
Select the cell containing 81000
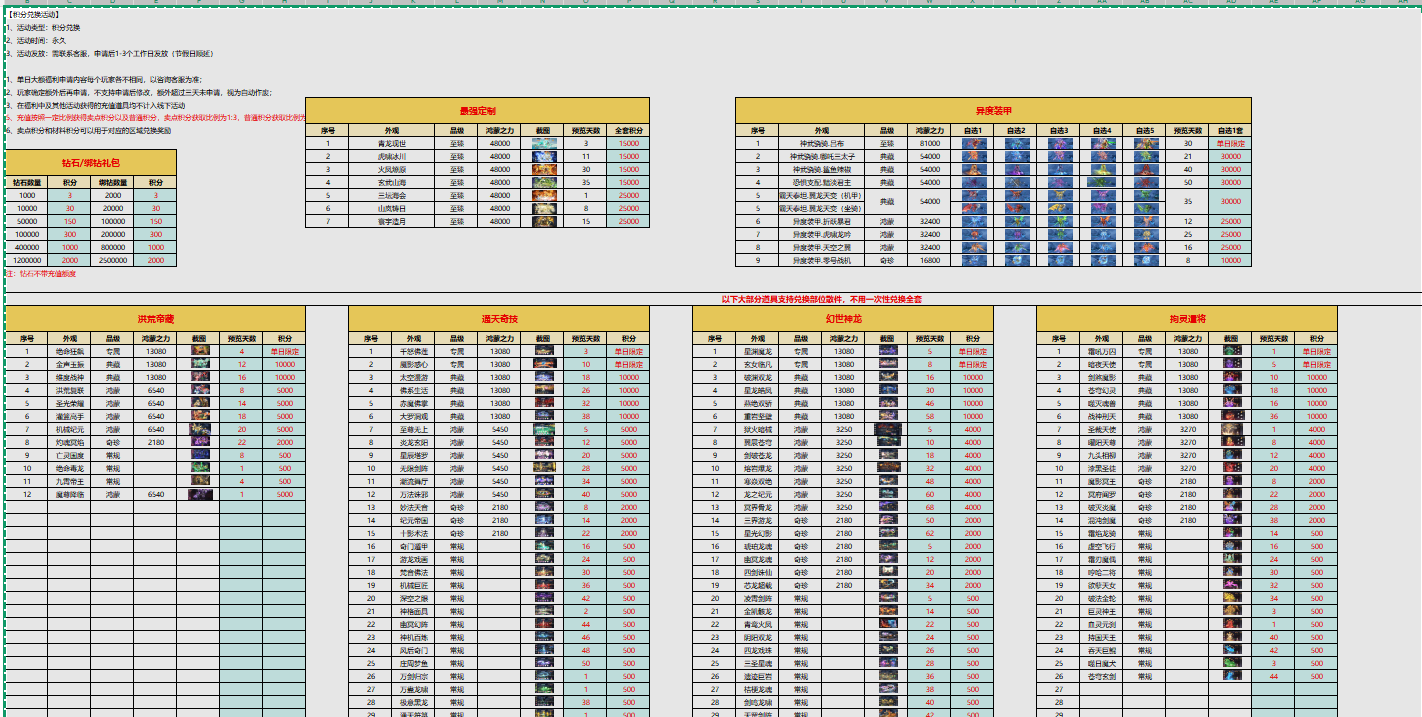click(929, 143)
